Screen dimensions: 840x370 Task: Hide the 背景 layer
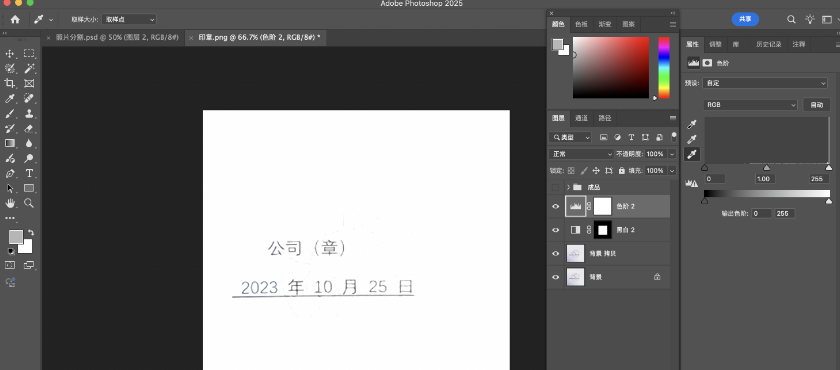tap(556, 277)
